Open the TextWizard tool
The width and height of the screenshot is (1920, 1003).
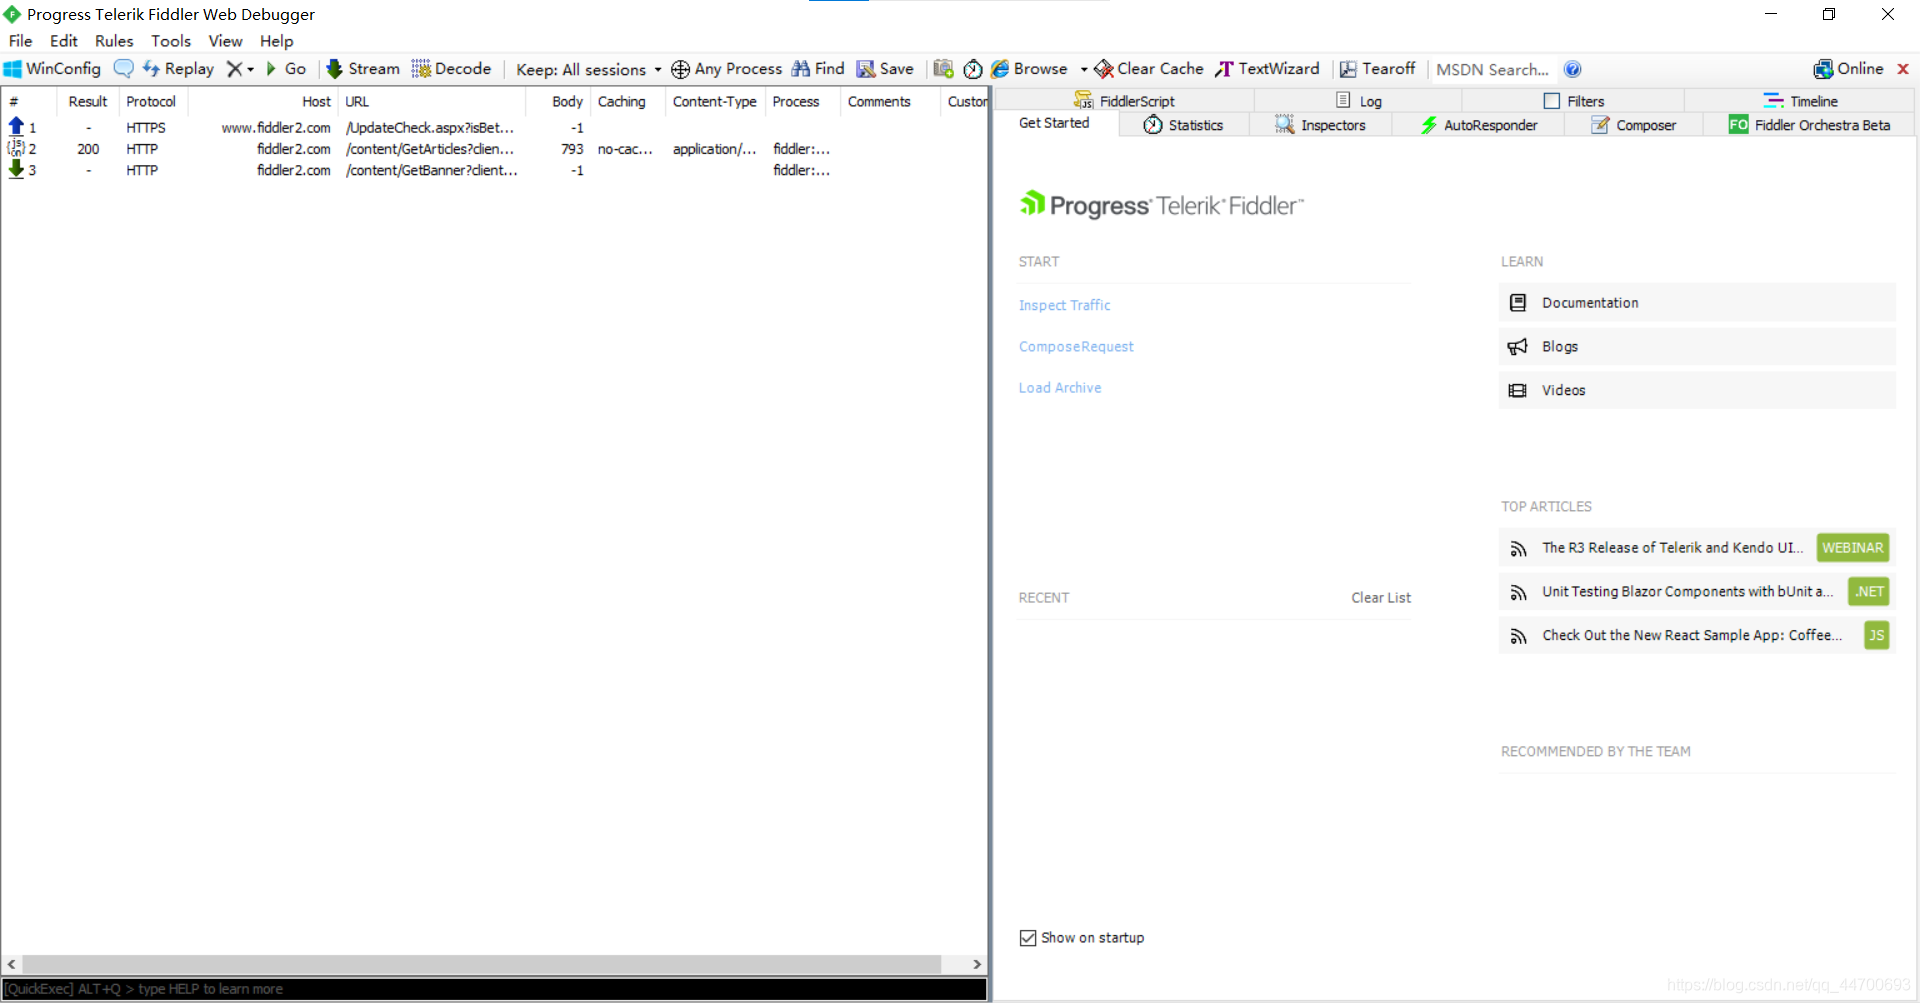pos(1267,69)
